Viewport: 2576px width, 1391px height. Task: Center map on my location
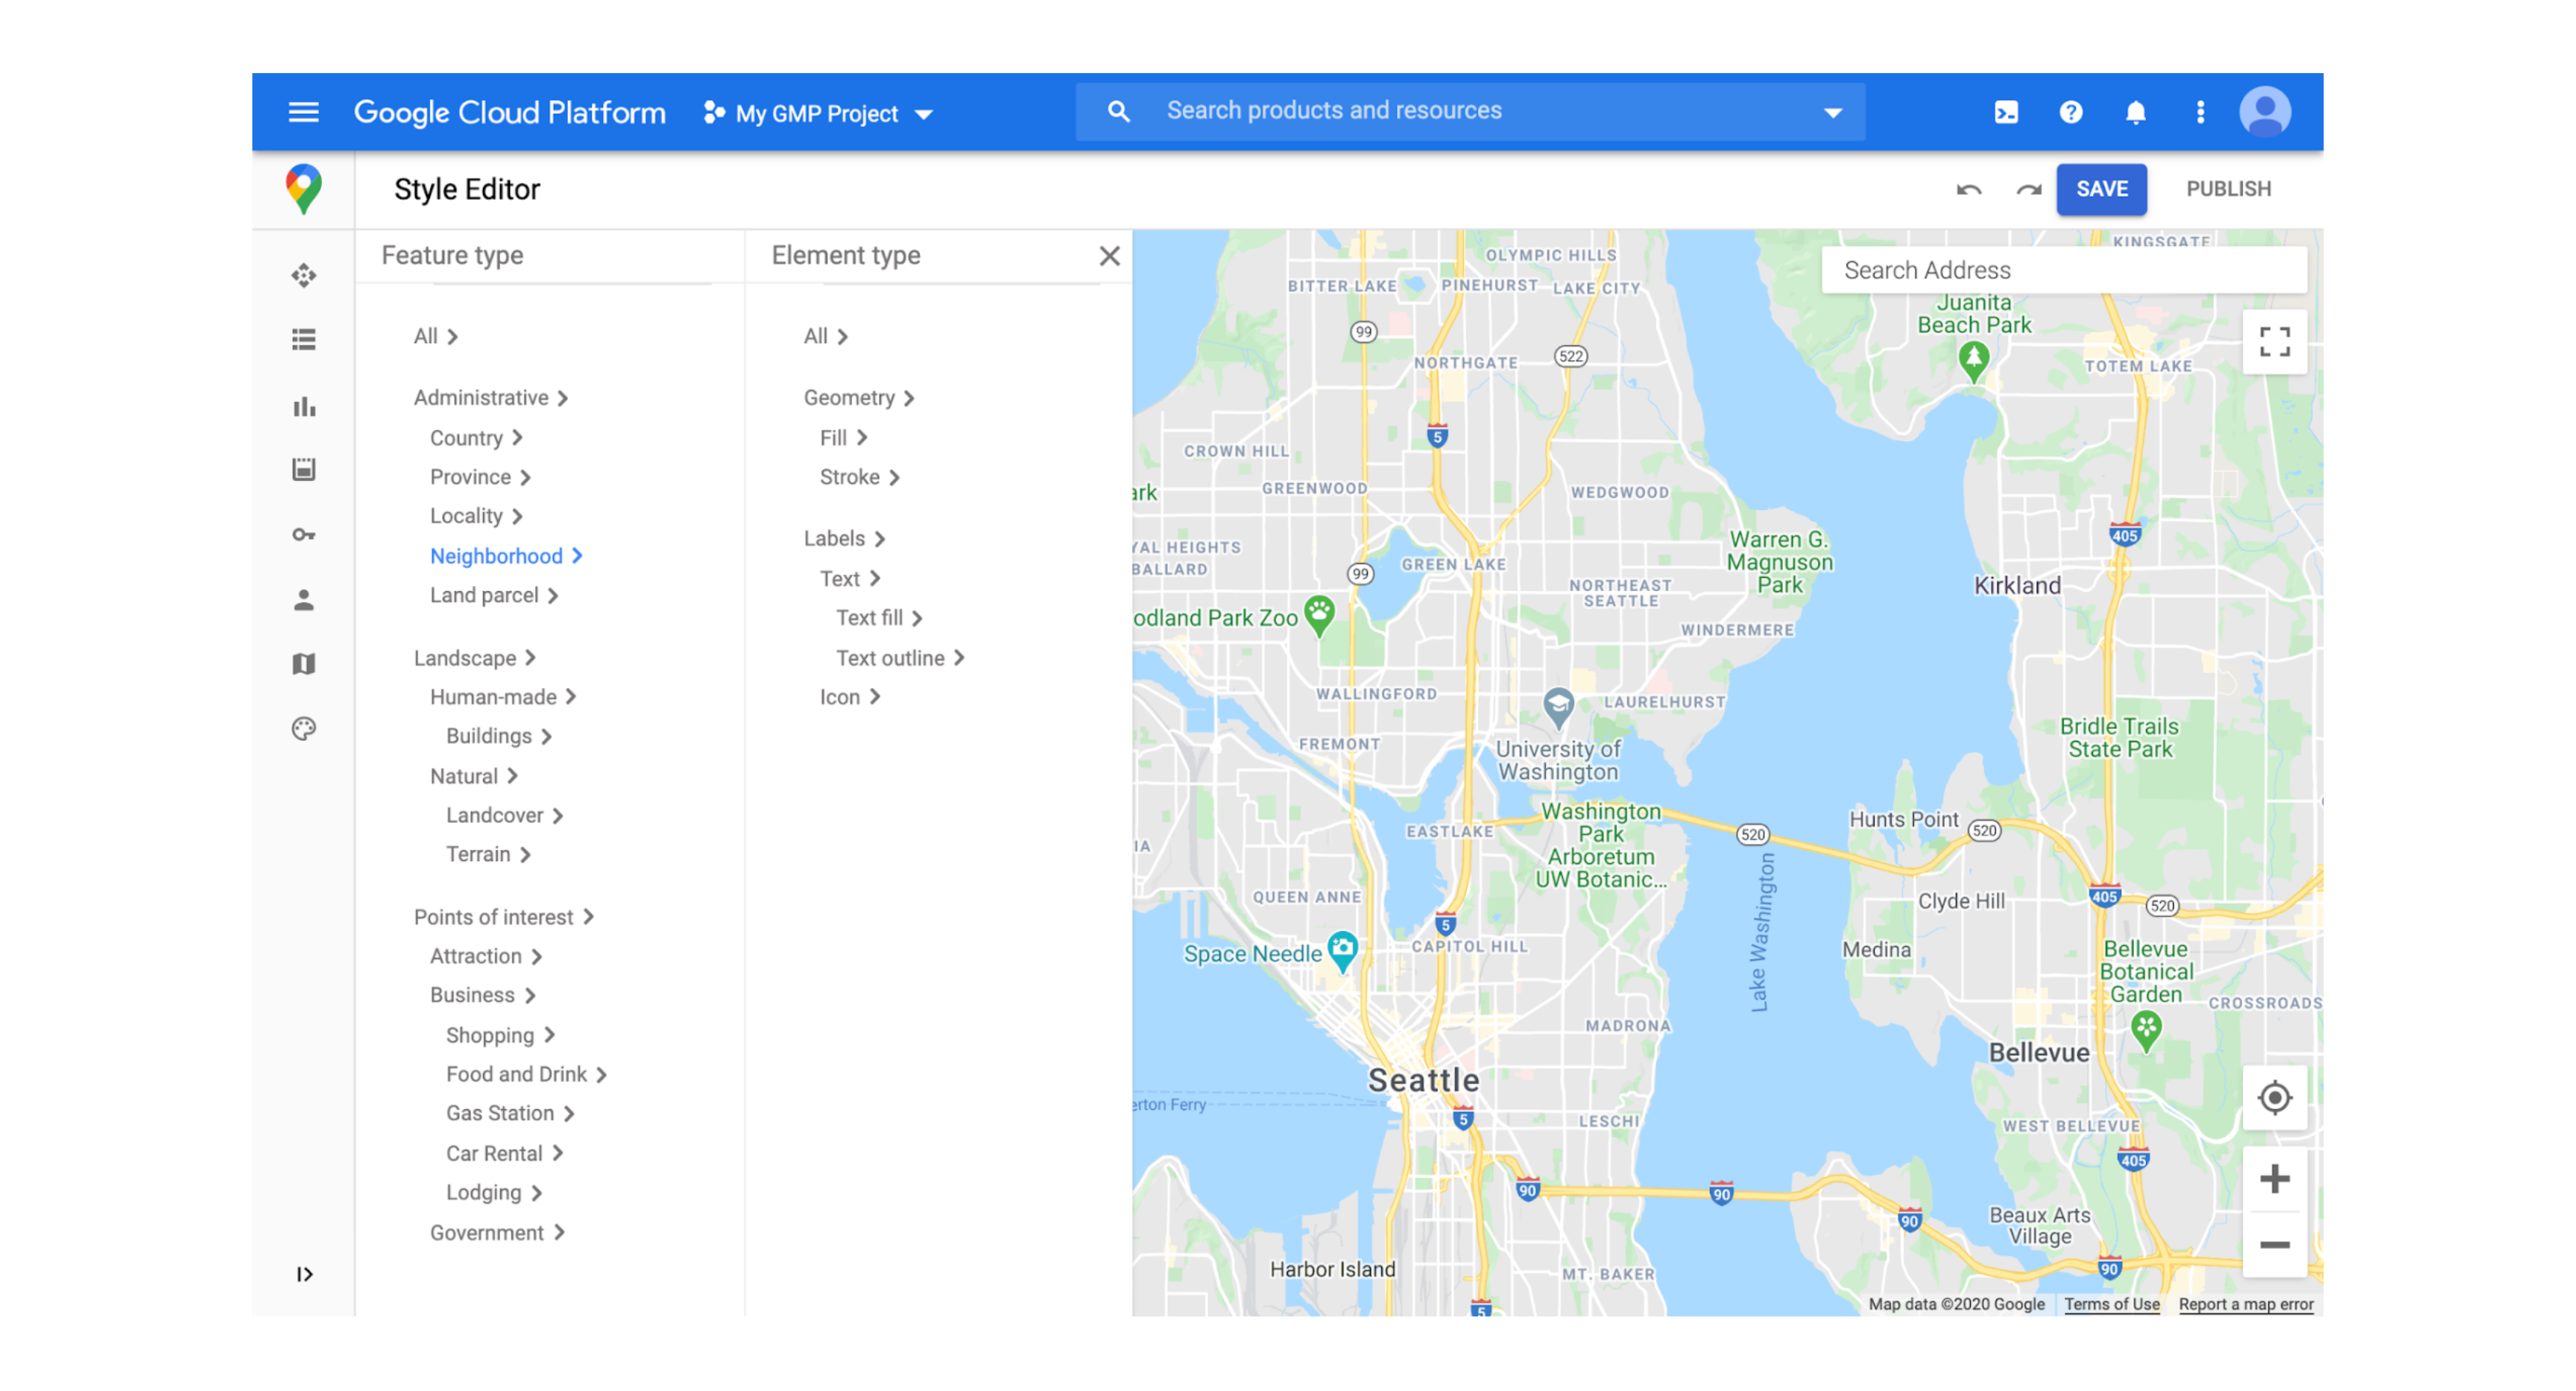pos(2274,1097)
